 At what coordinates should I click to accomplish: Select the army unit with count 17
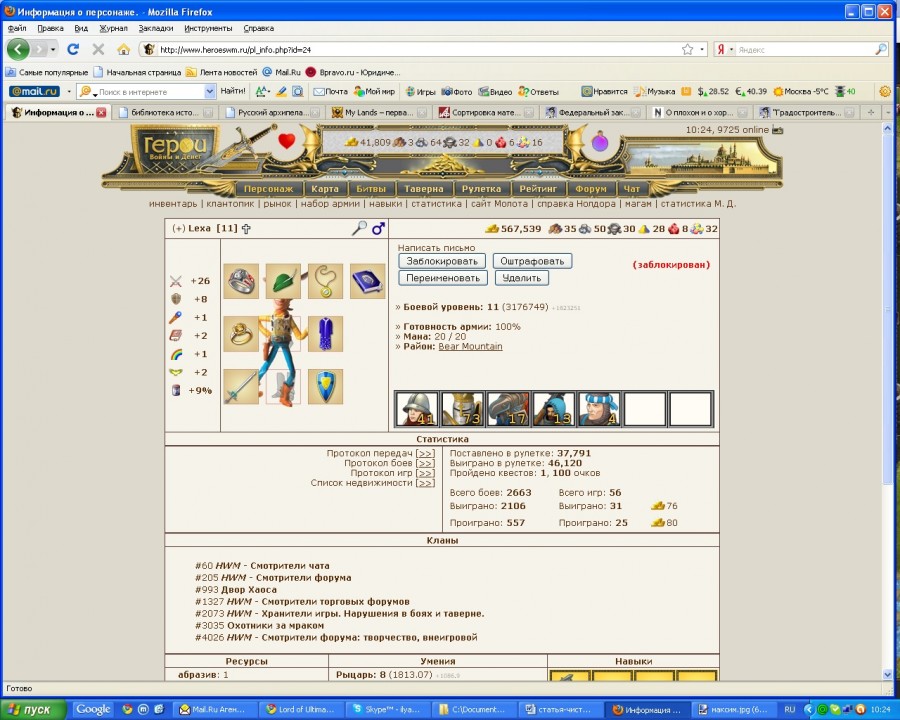[x=508, y=409]
